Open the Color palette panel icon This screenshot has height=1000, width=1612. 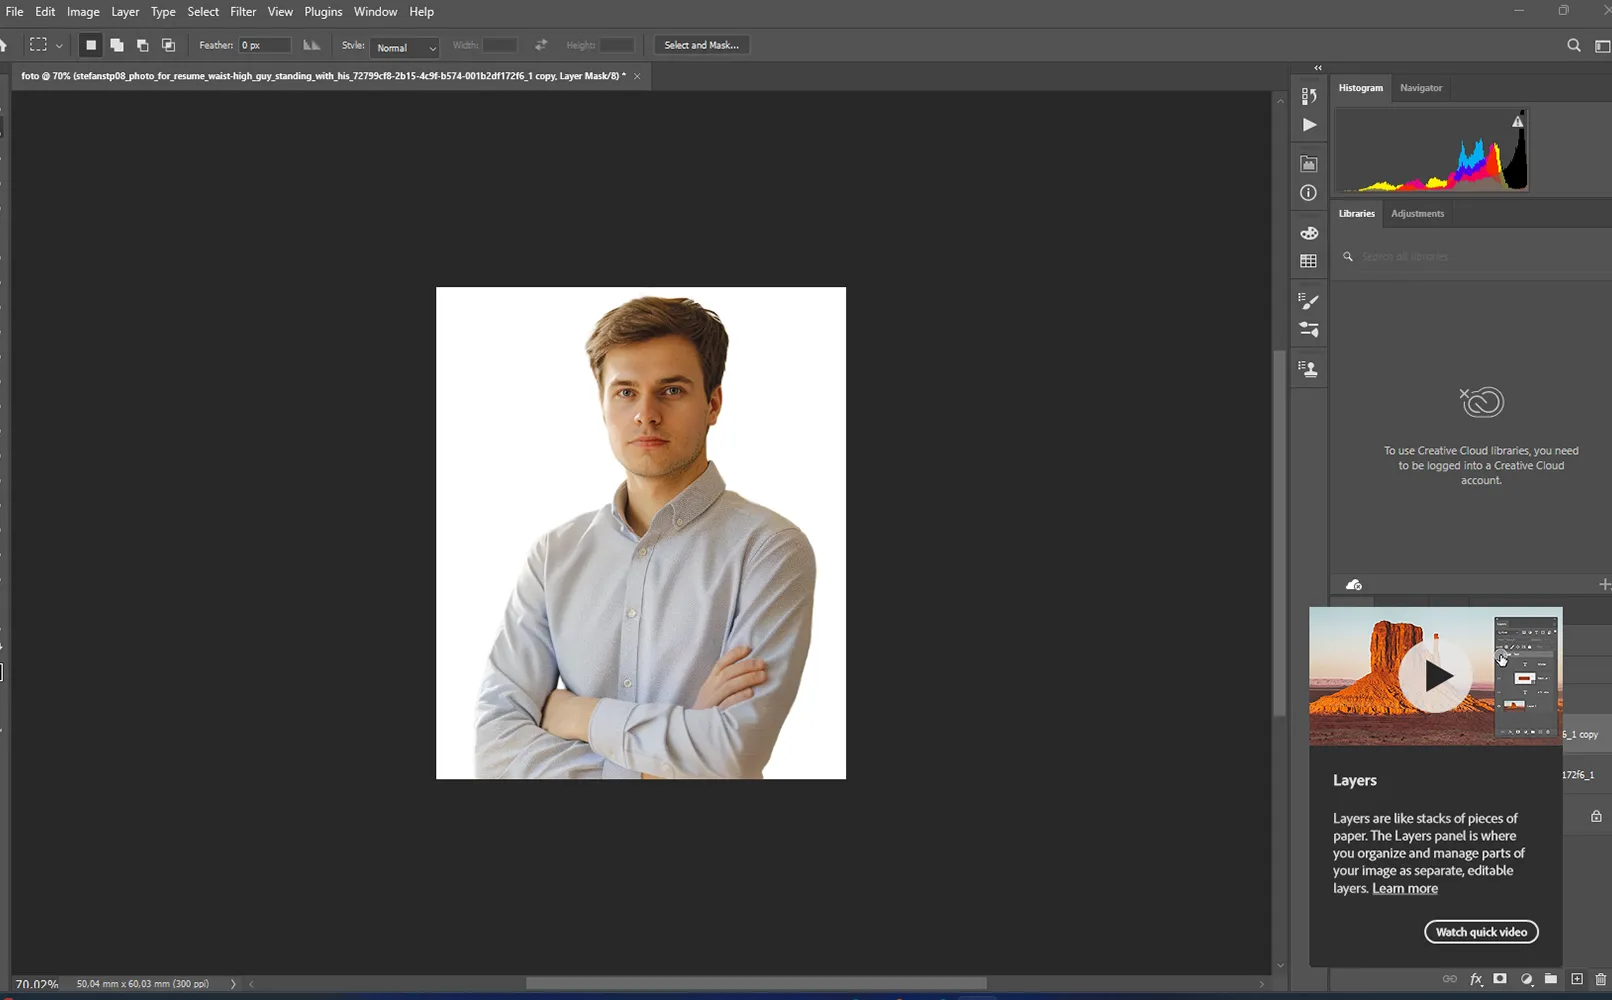1308,233
